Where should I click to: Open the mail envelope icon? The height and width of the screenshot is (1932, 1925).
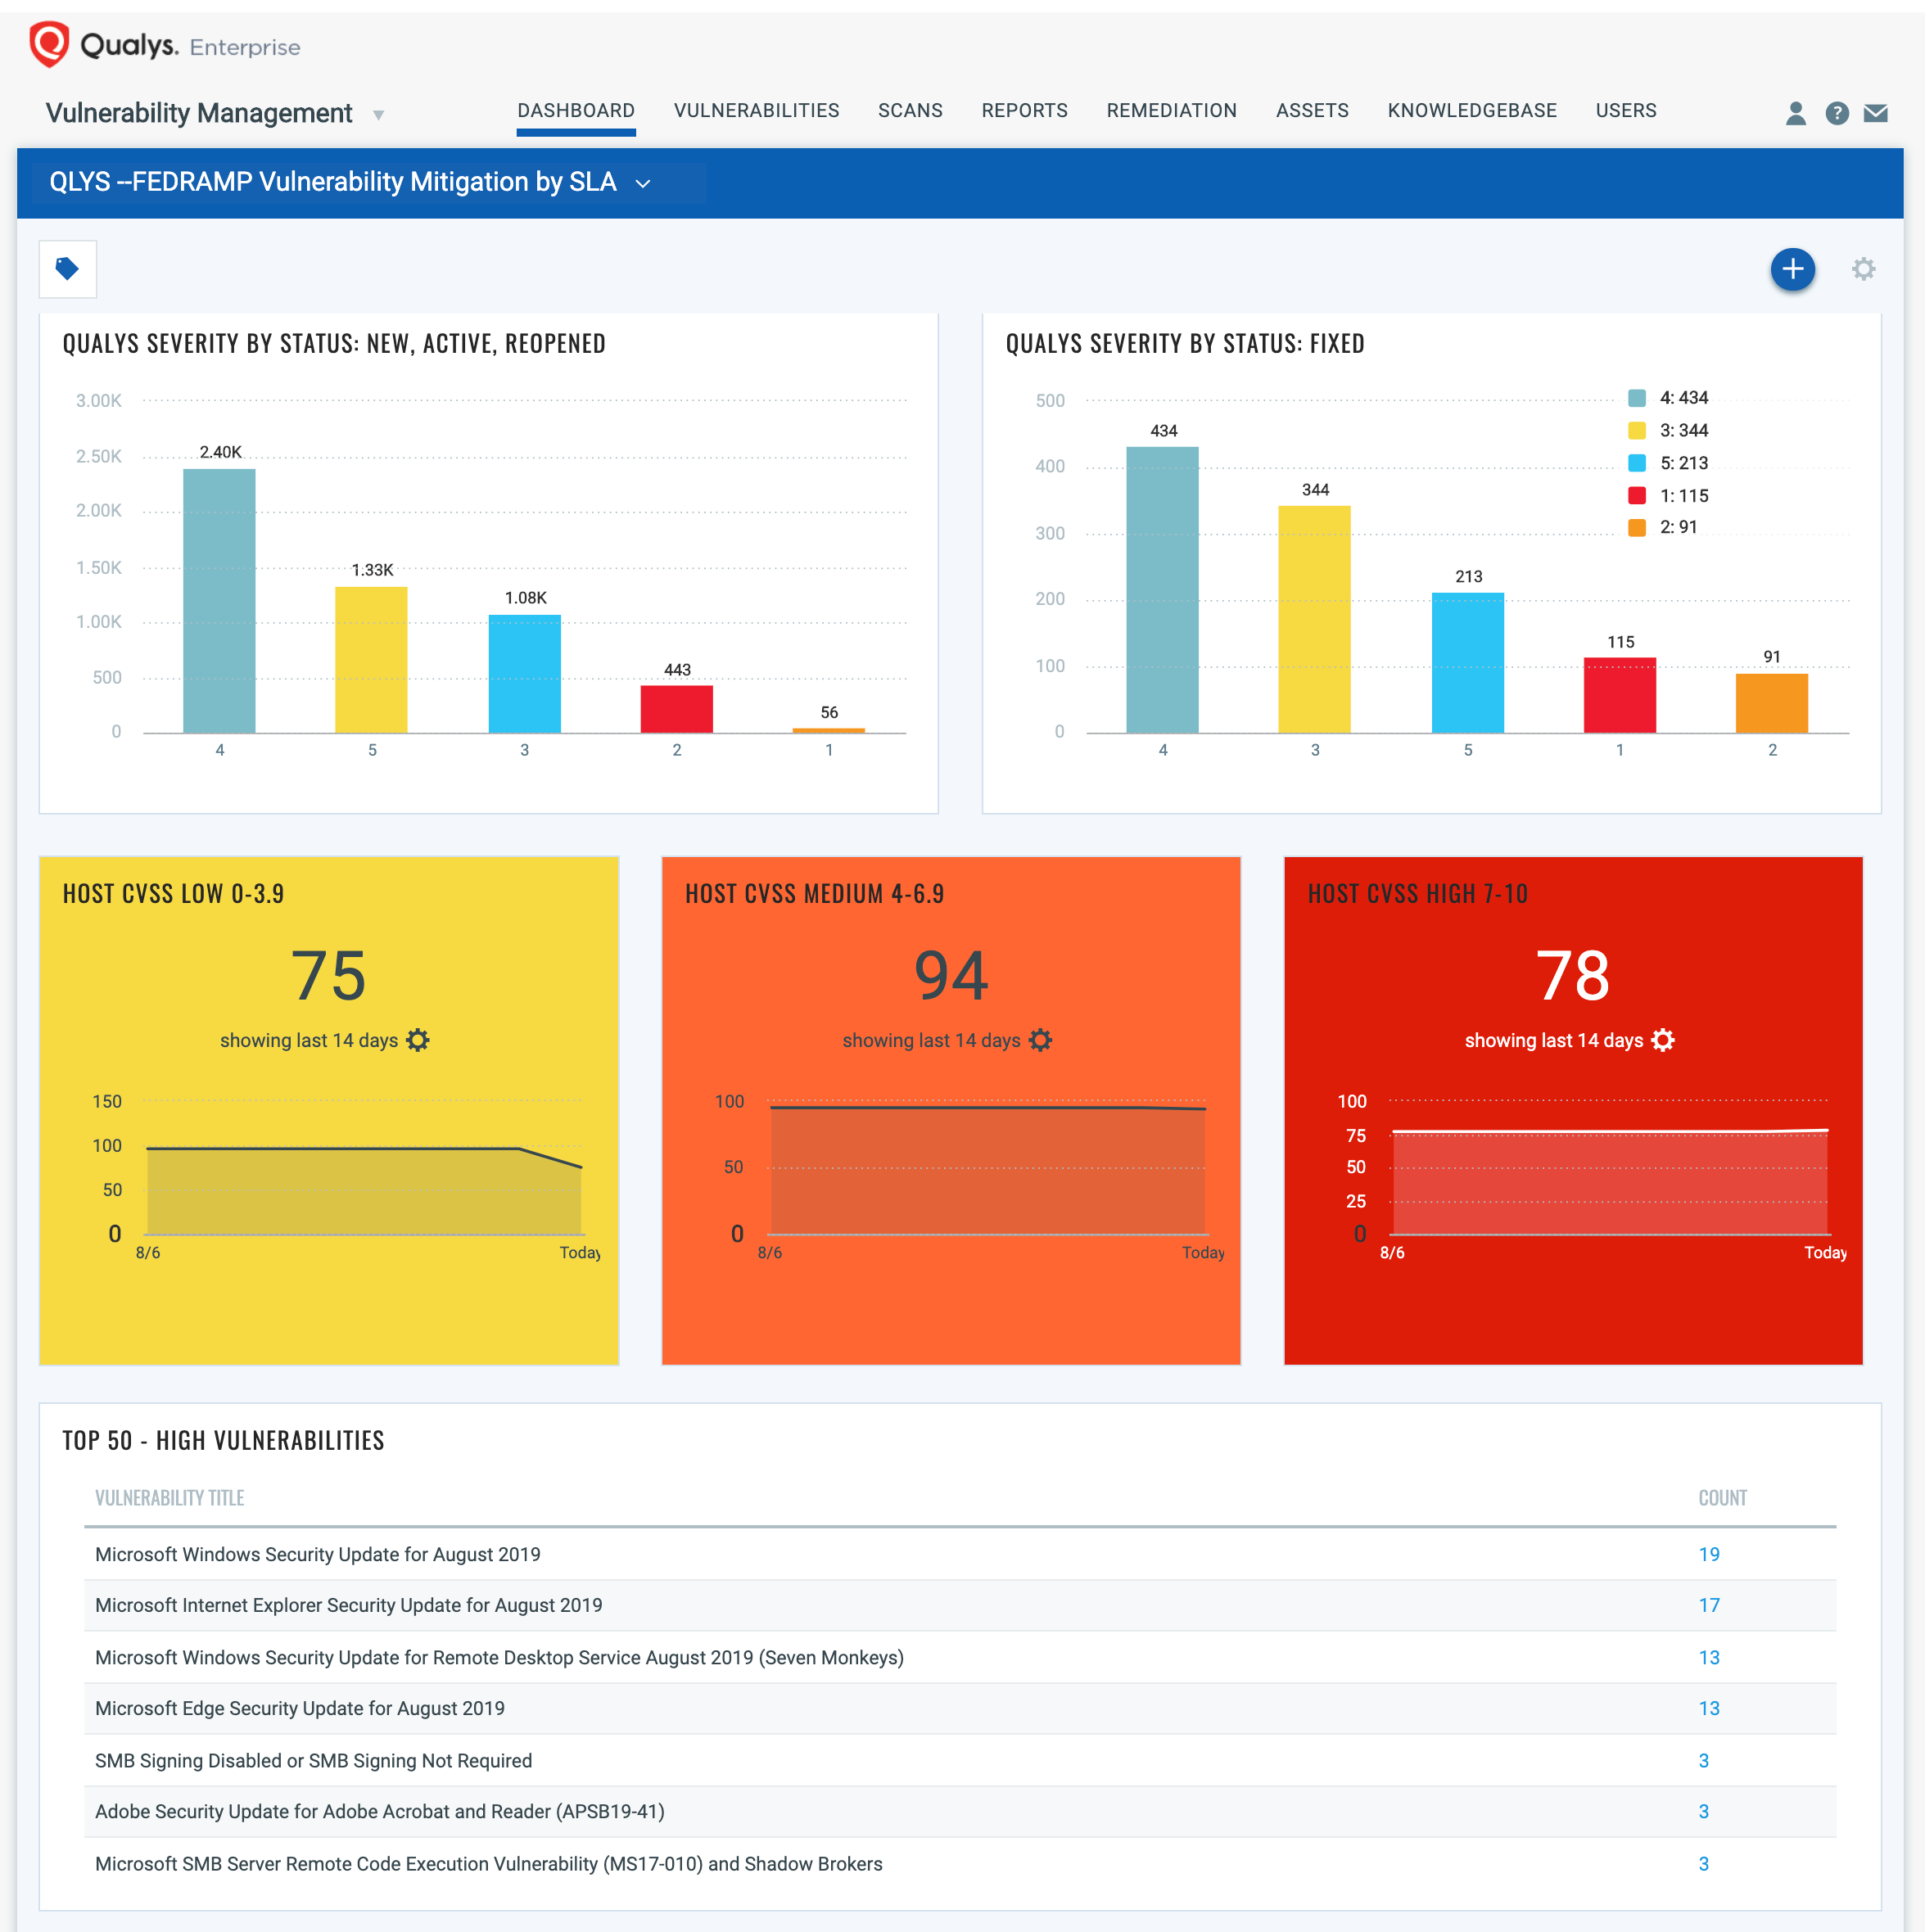(1876, 113)
